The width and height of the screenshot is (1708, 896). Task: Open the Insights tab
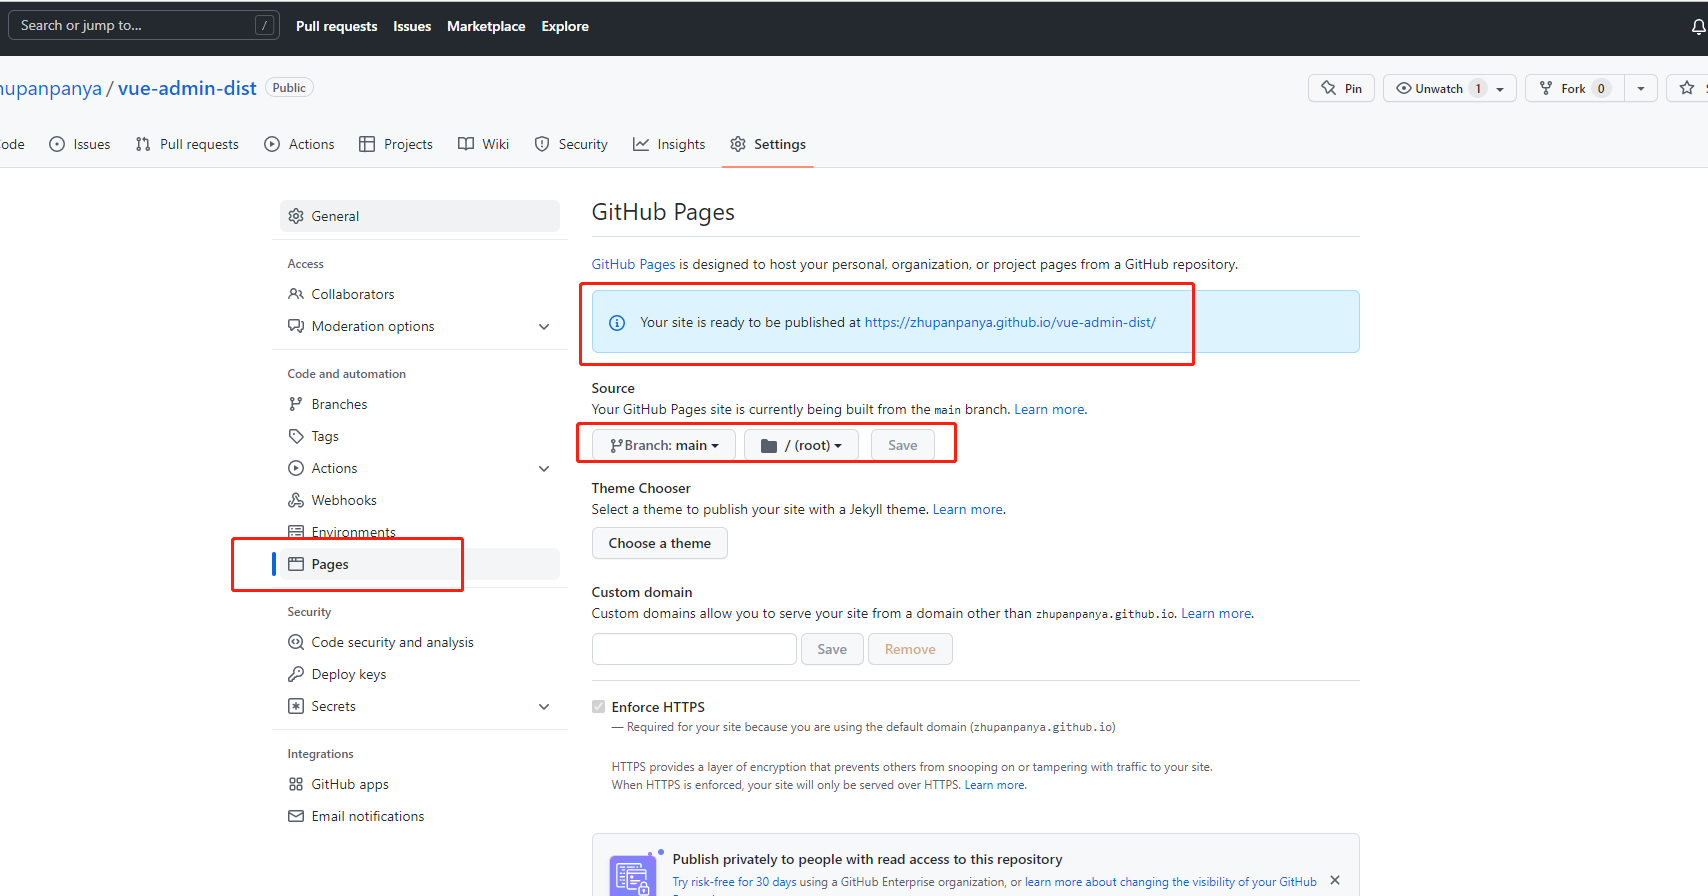click(x=669, y=144)
